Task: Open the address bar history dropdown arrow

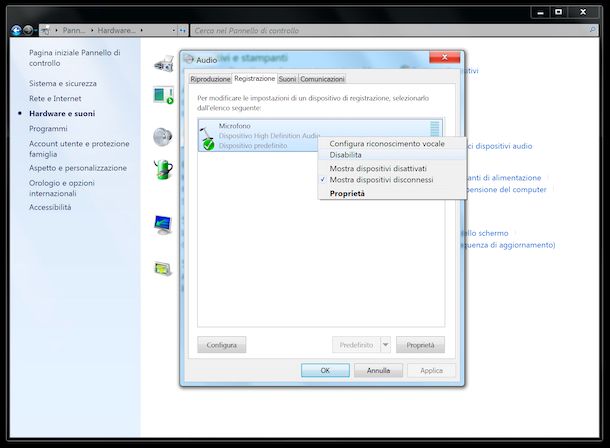Action: [x=173, y=30]
